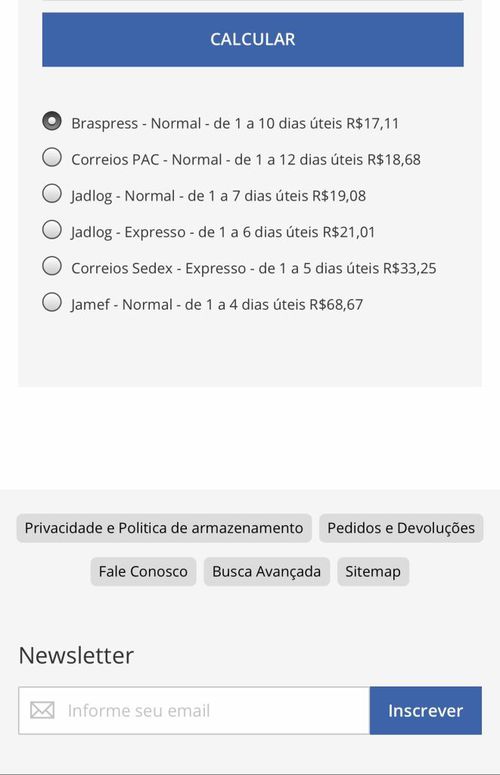Click the blue CALCULAR button
Viewport: 500px width, 775px height.
tap(252, 40)
